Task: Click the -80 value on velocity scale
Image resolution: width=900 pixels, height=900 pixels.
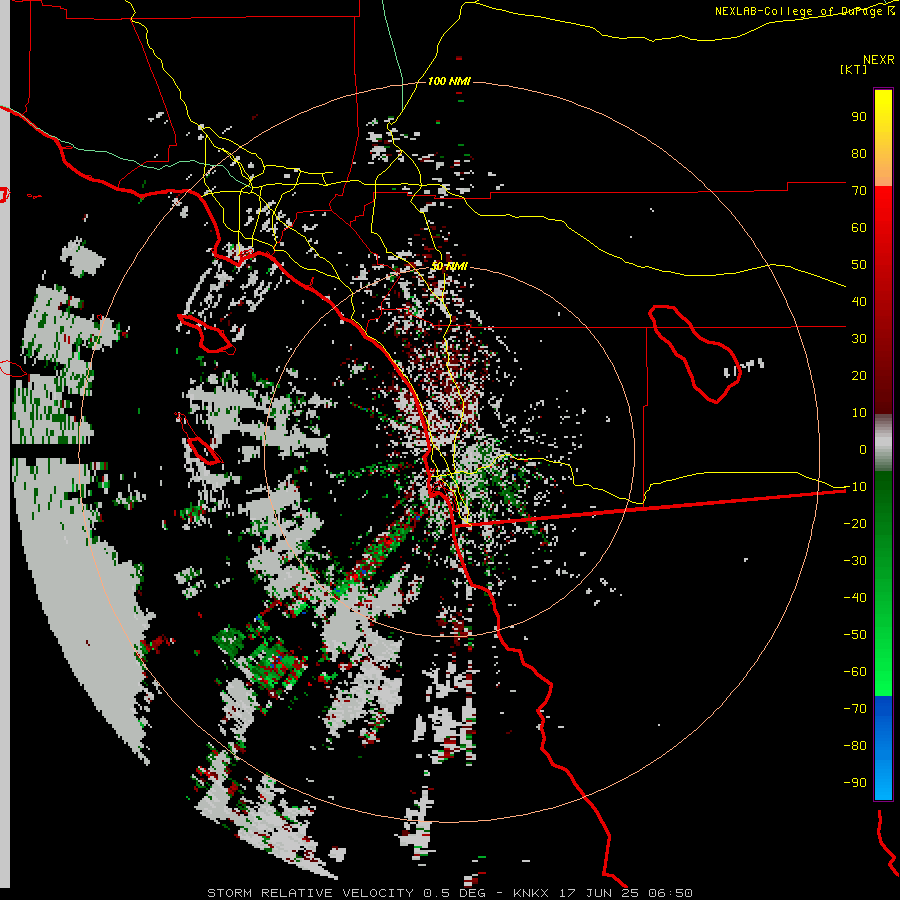Action: point(855,746)
